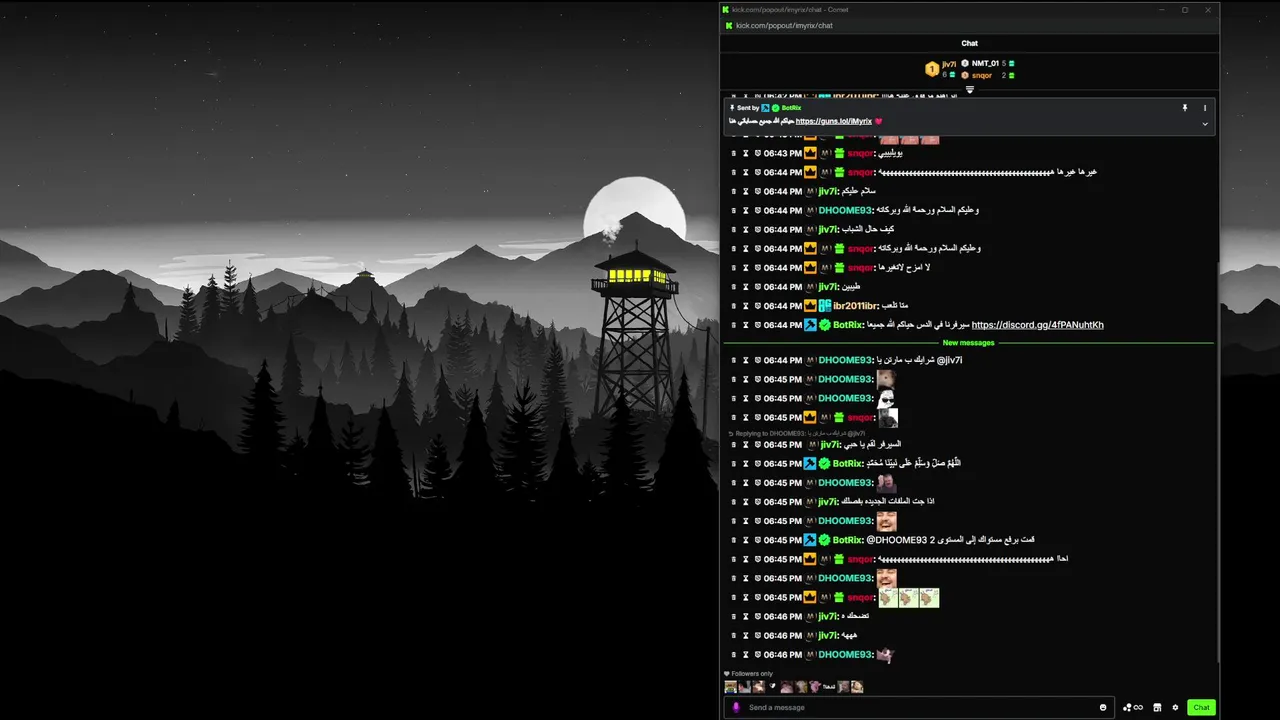Click shield icon on BotRix level 2 message

pos(757,540)
